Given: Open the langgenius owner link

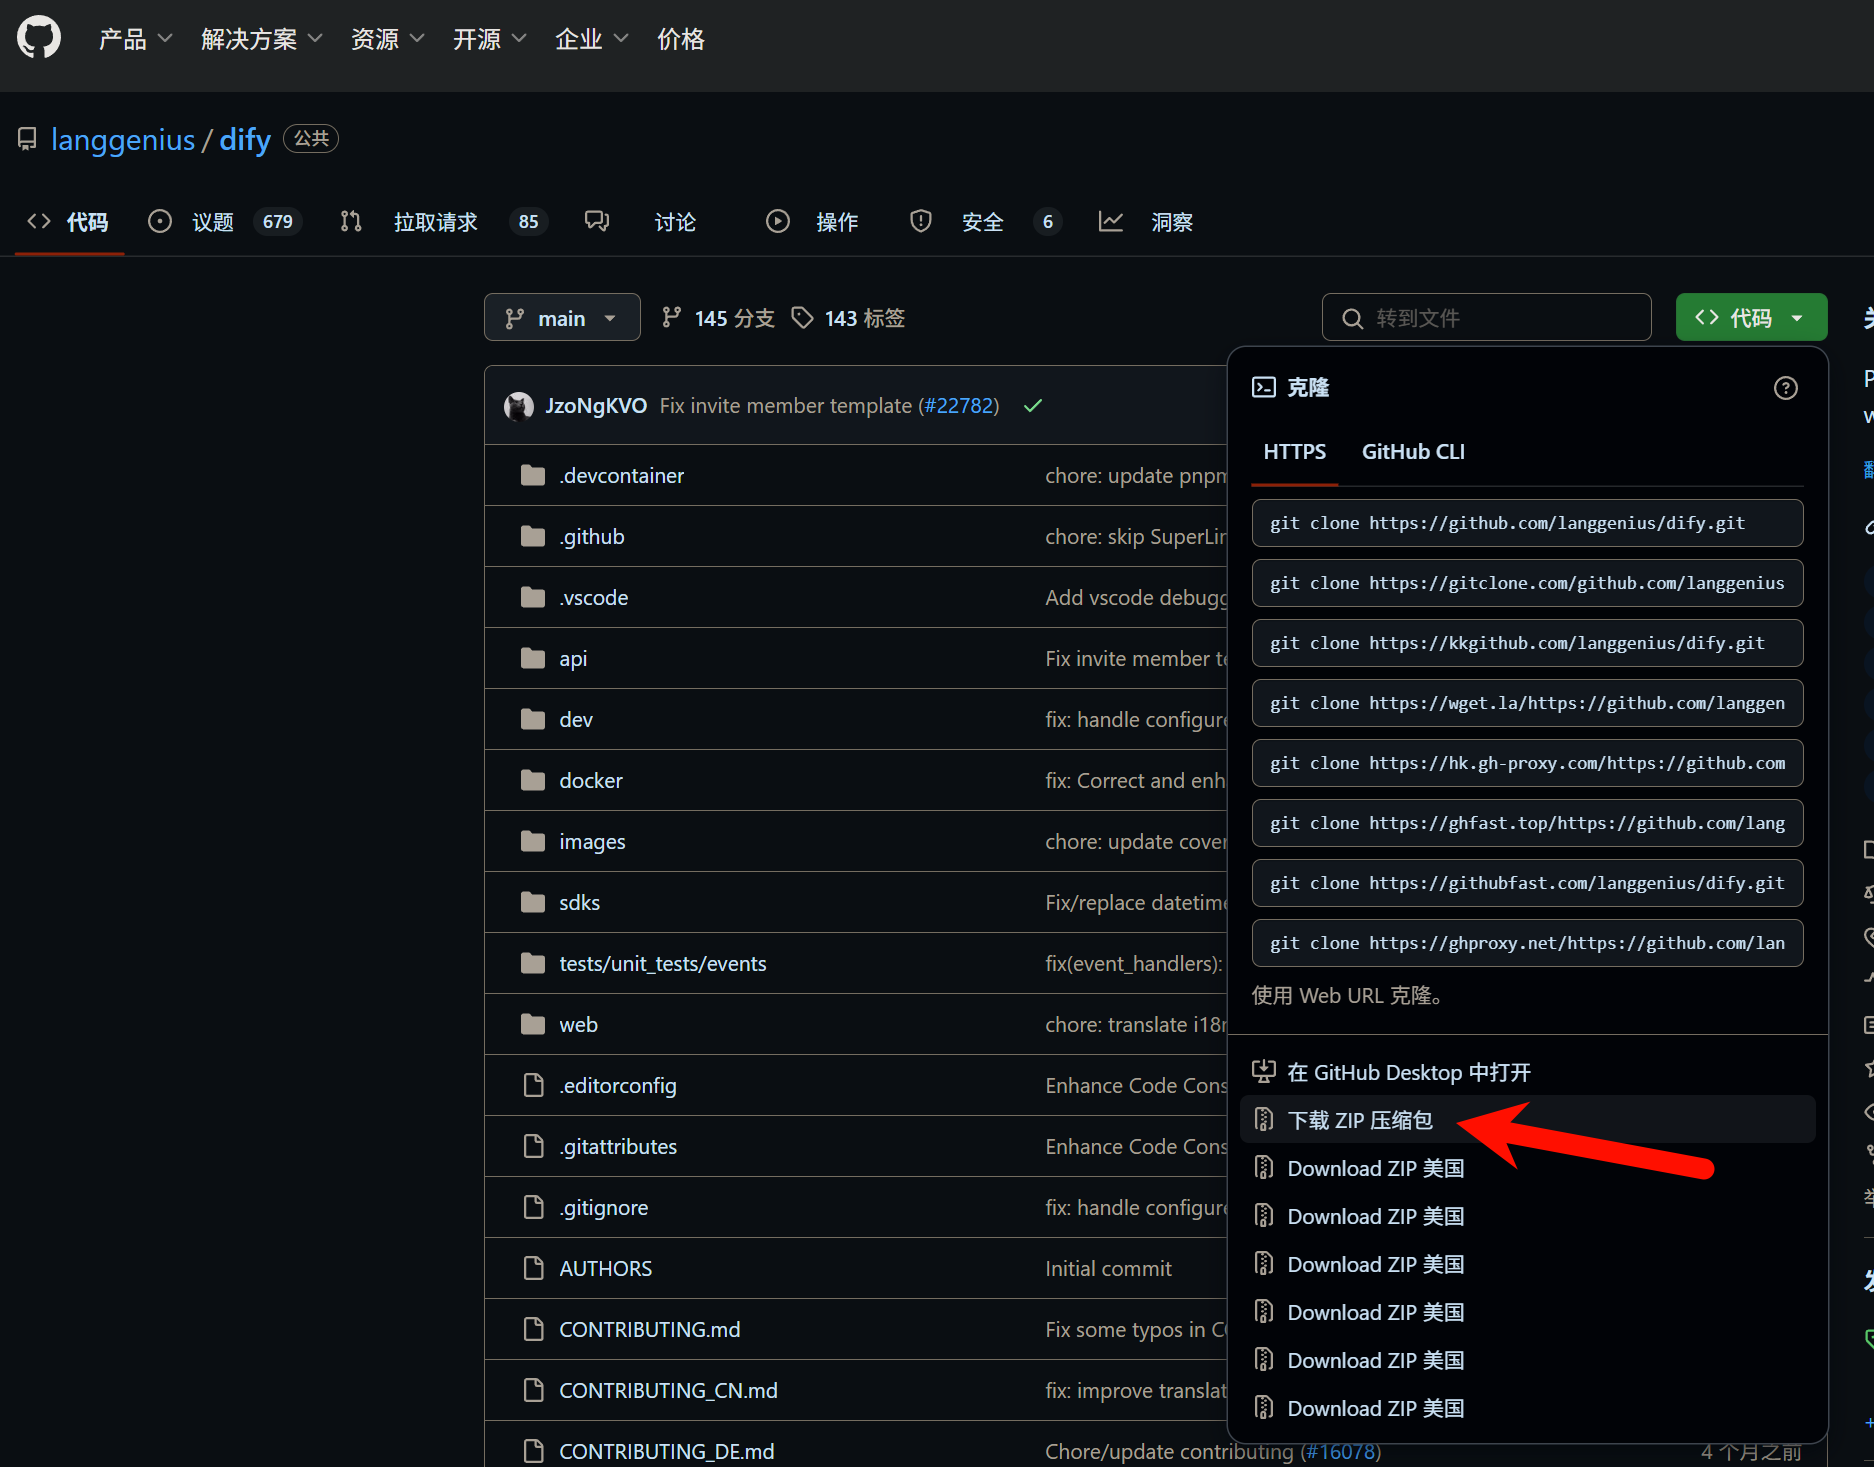Looking at the screenshot, I should point(123,139).
